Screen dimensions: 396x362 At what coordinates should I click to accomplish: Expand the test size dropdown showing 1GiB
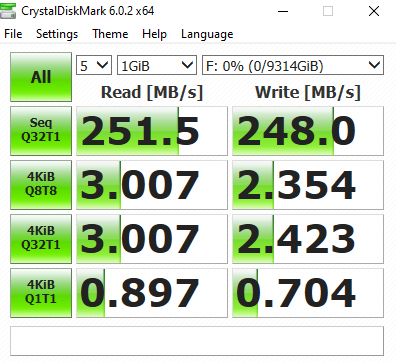[157, 65]
